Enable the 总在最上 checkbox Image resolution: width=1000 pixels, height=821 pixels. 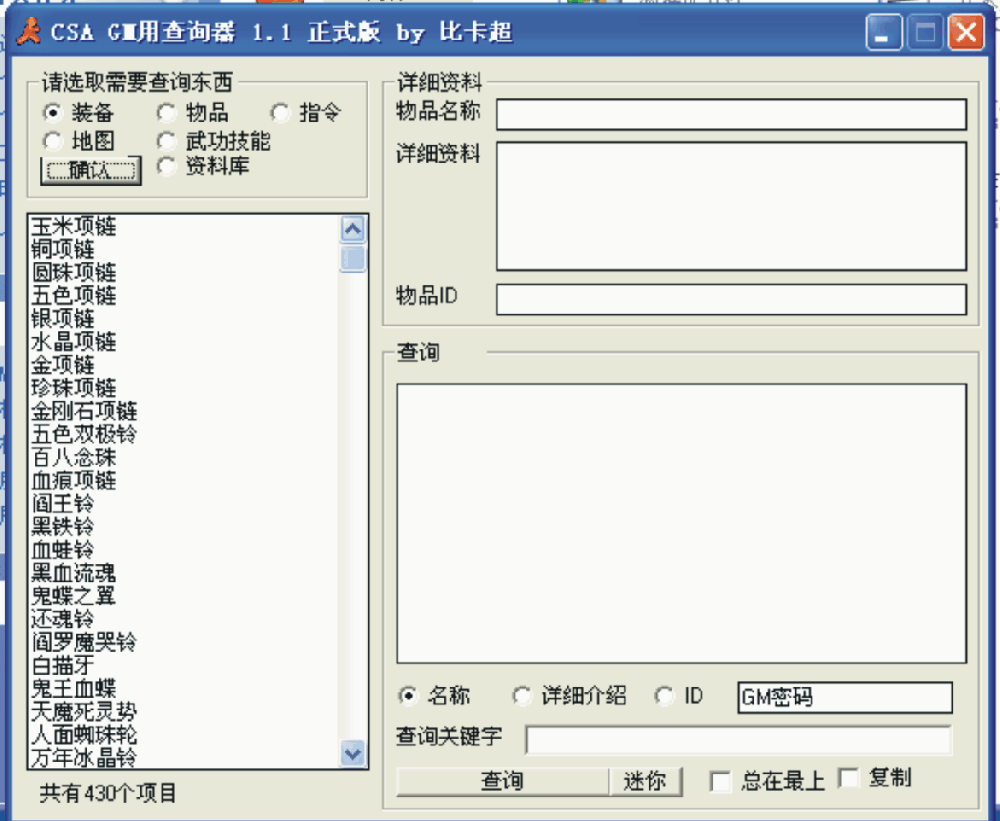click(x=720, y=782)
